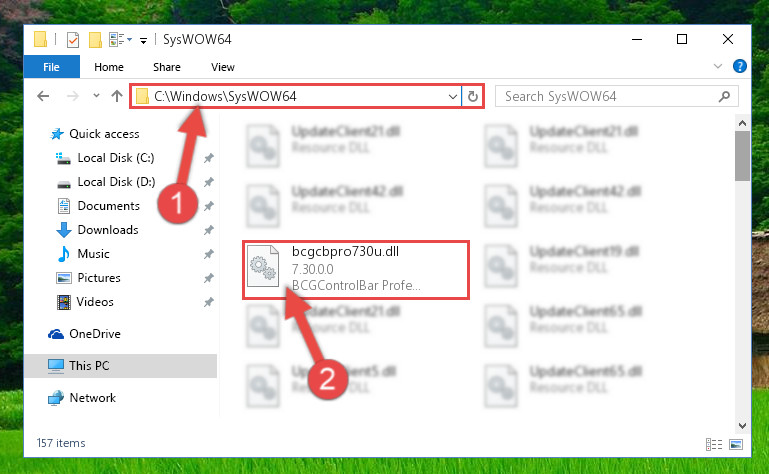Click the Properties checkmark icon in title bar
The height and width of the screenshot is (474, 769).
click(73, 40)
